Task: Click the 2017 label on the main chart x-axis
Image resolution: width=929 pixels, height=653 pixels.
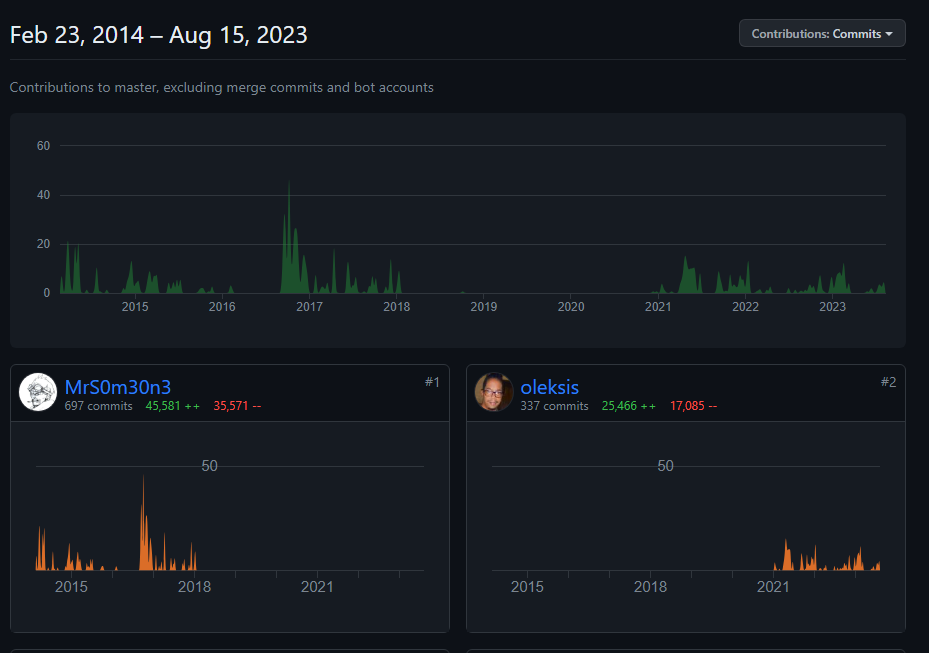Action: click(309, 307)
